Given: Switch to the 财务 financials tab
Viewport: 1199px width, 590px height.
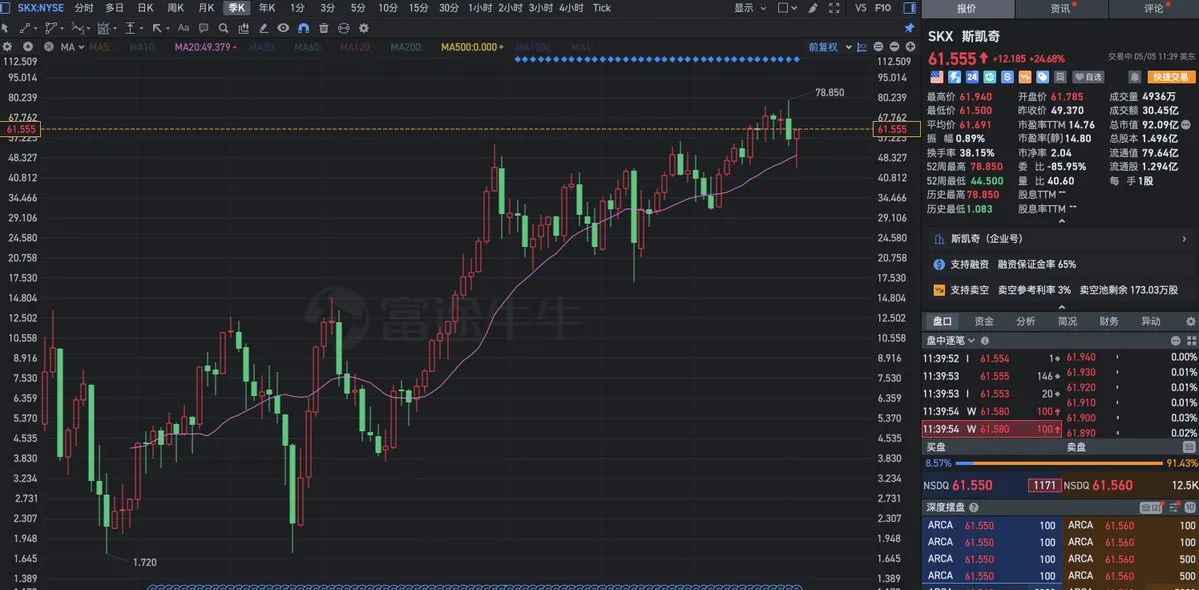Looking at the screenshot, I should click(x=1109, y=321).
